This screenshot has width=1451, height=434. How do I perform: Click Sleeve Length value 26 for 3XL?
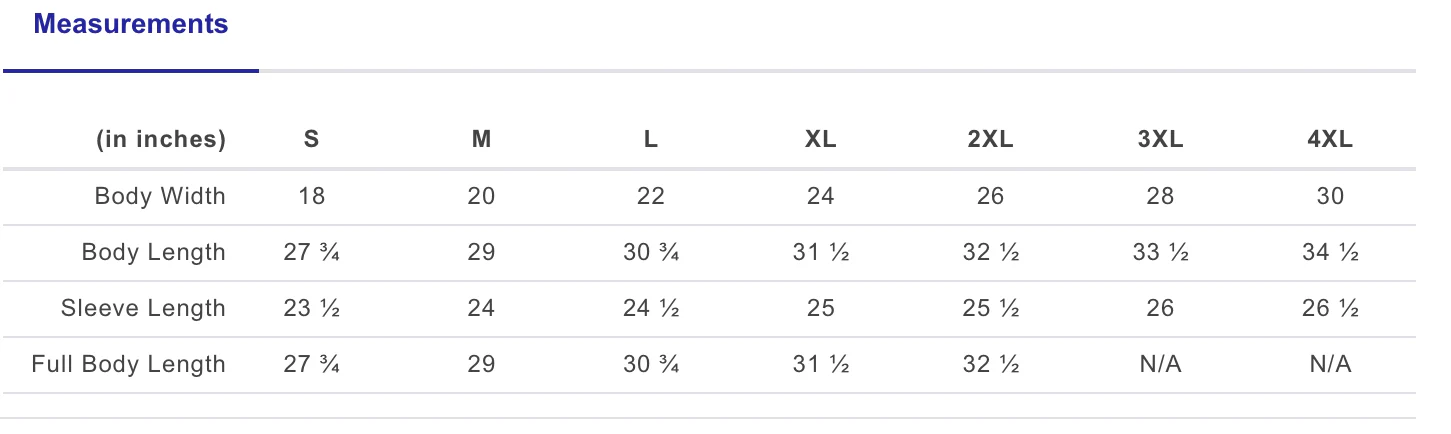(1160, 308)
